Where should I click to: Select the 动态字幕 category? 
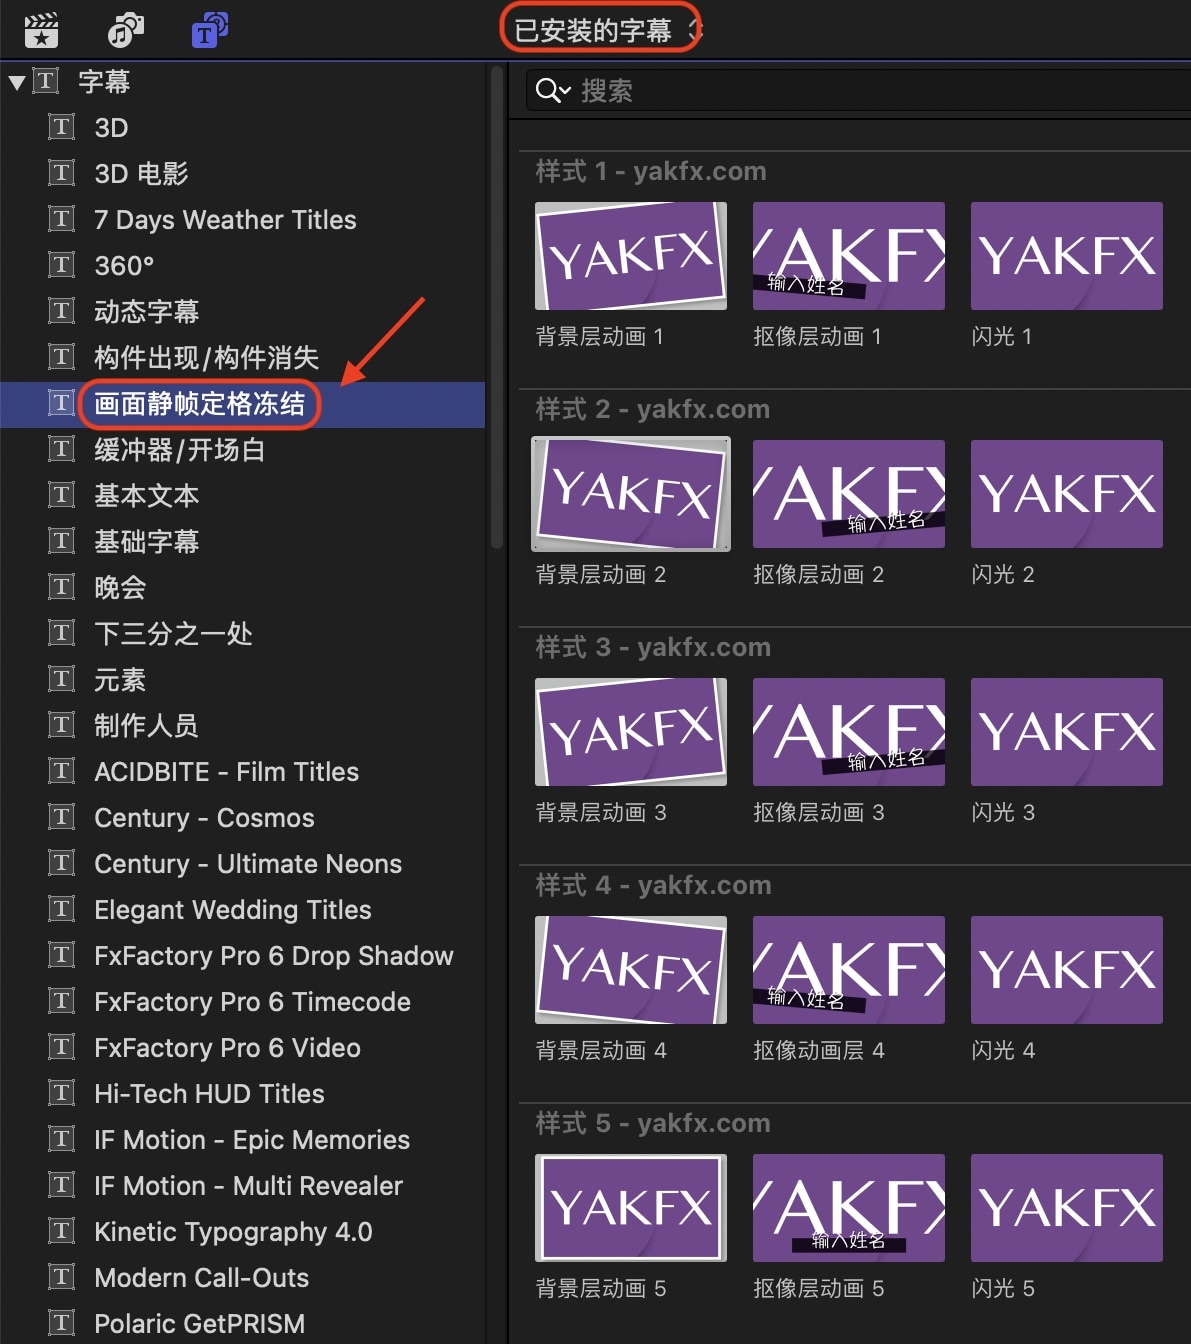pos(146,312)
